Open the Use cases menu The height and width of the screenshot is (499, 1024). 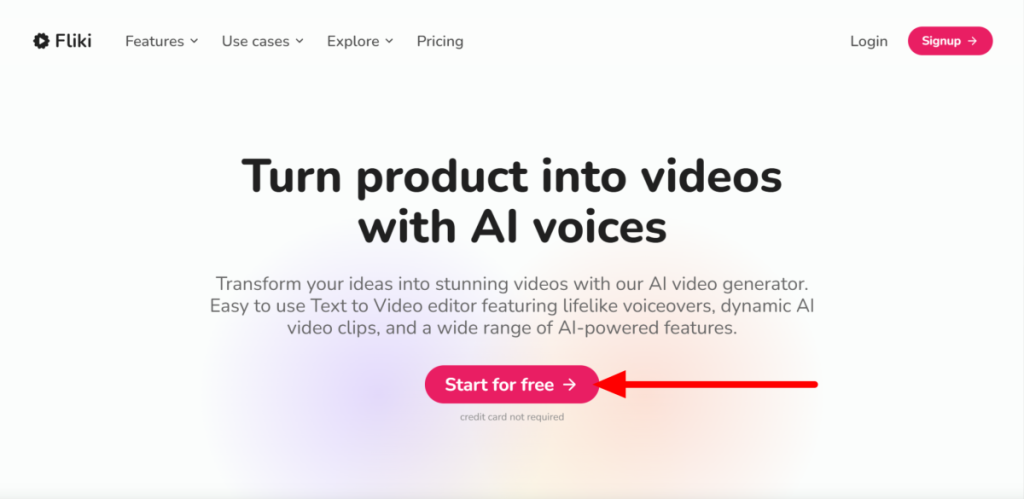[255, 41]
